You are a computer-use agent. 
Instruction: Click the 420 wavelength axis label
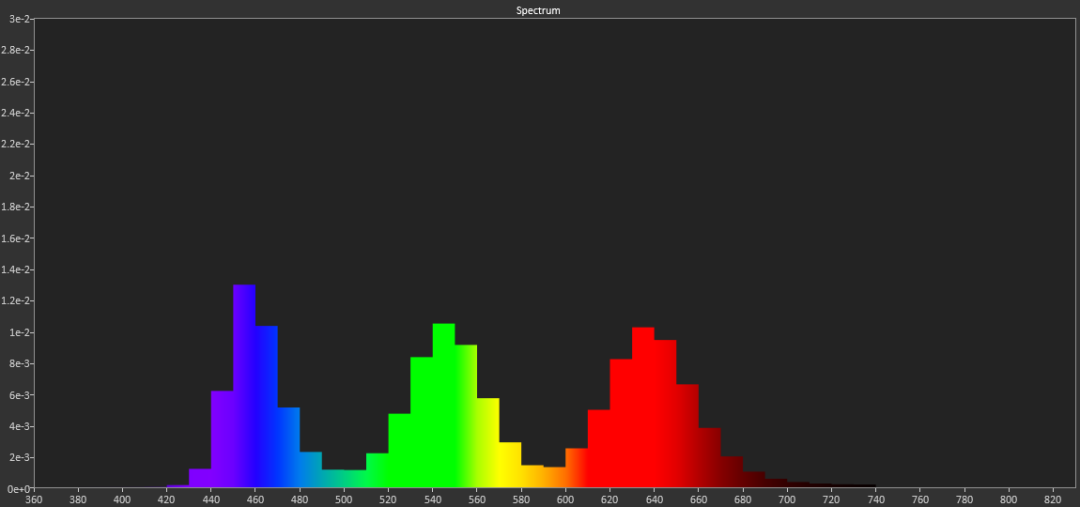pos(167,499)
